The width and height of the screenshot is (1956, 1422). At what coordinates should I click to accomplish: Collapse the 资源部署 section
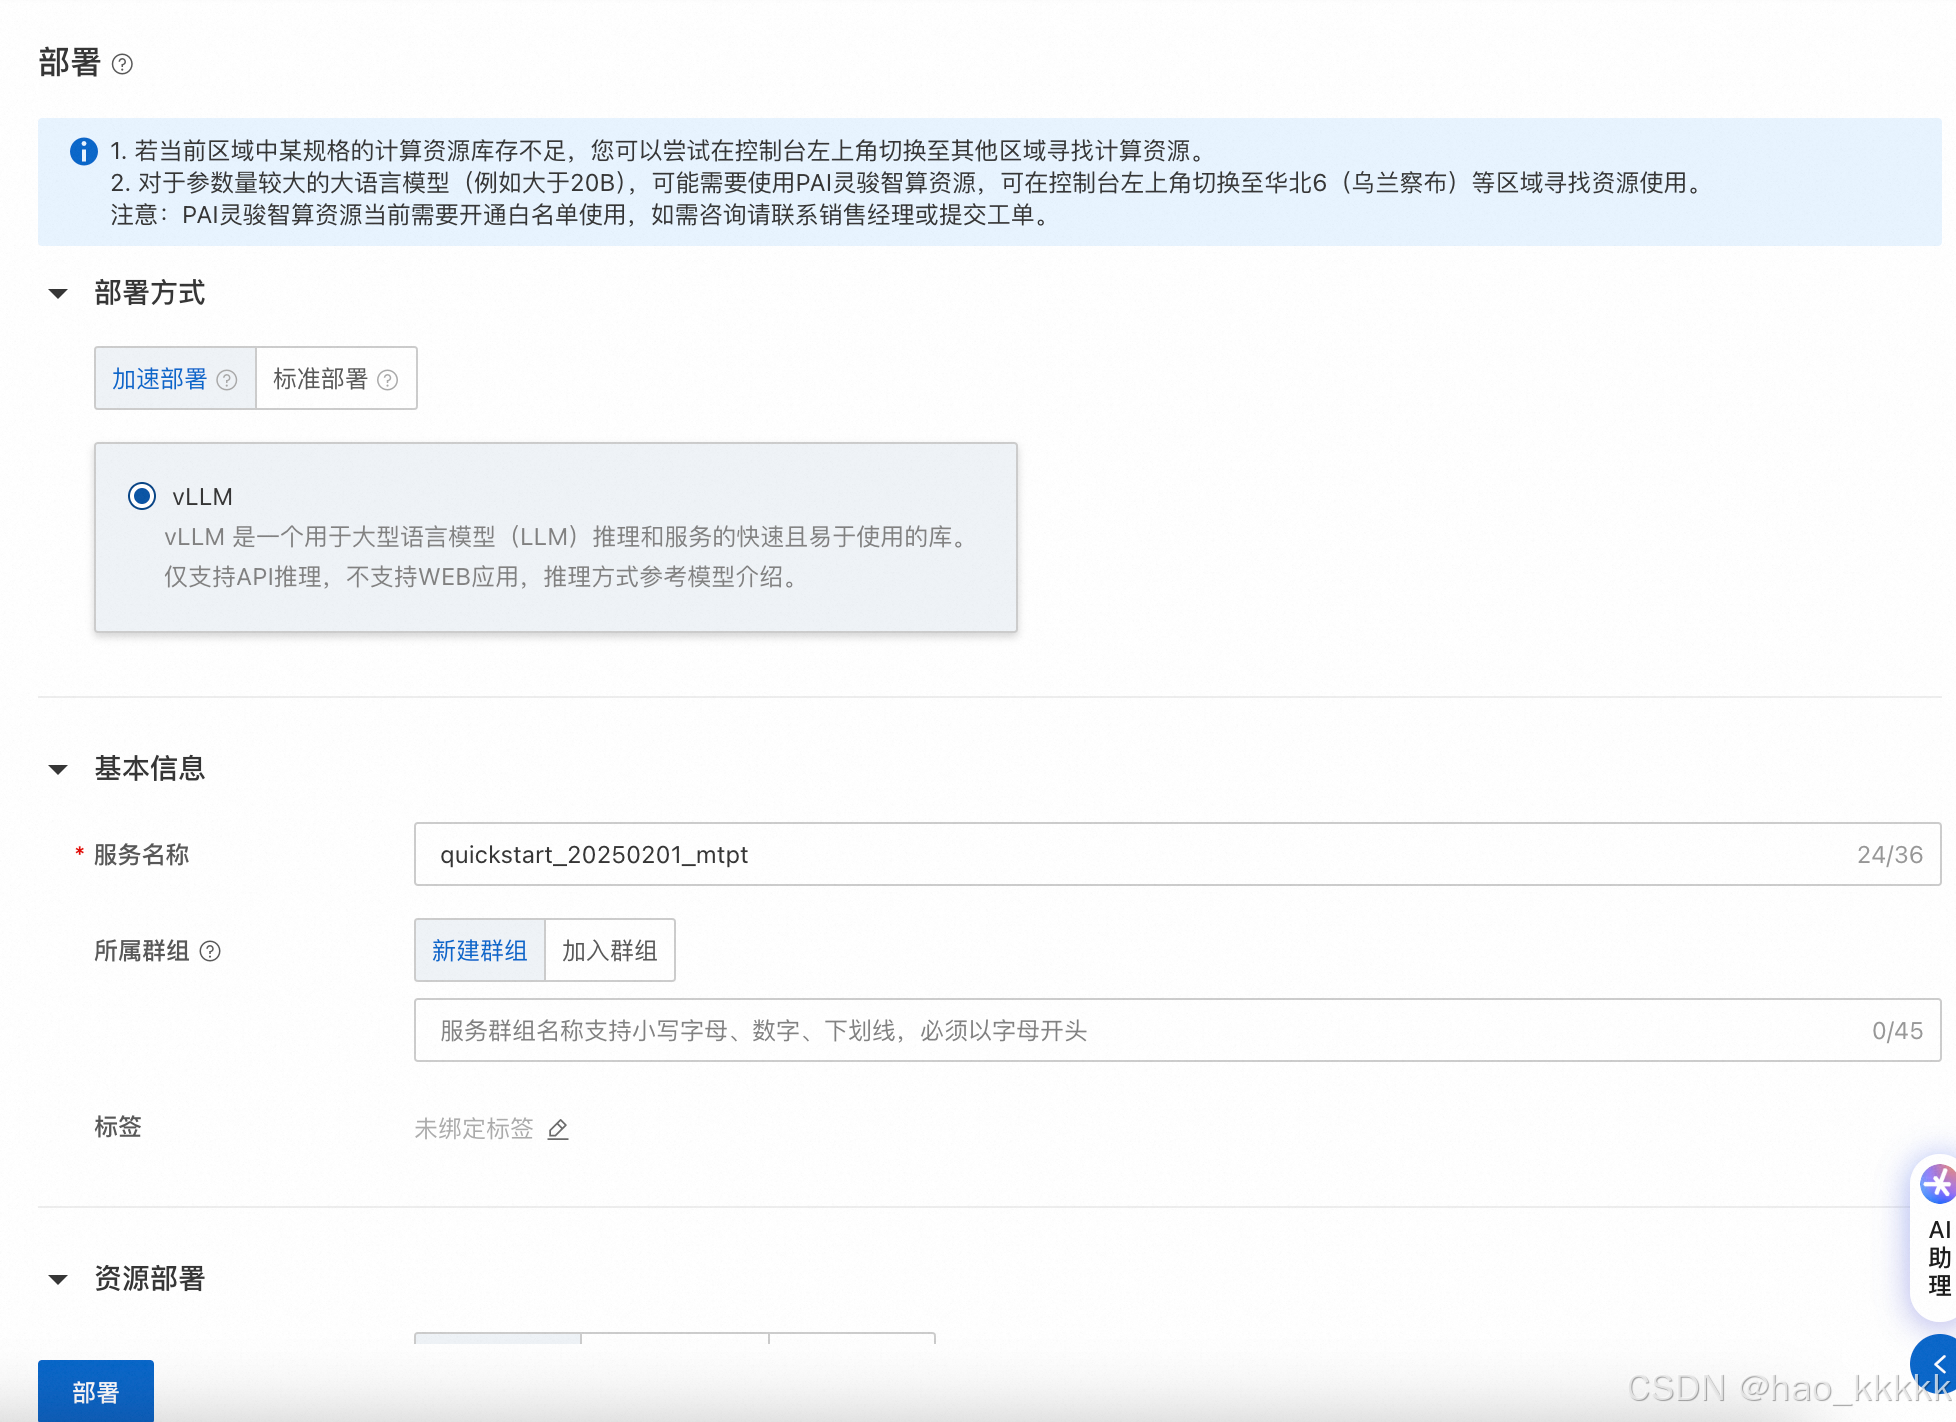click(58, 1279)
